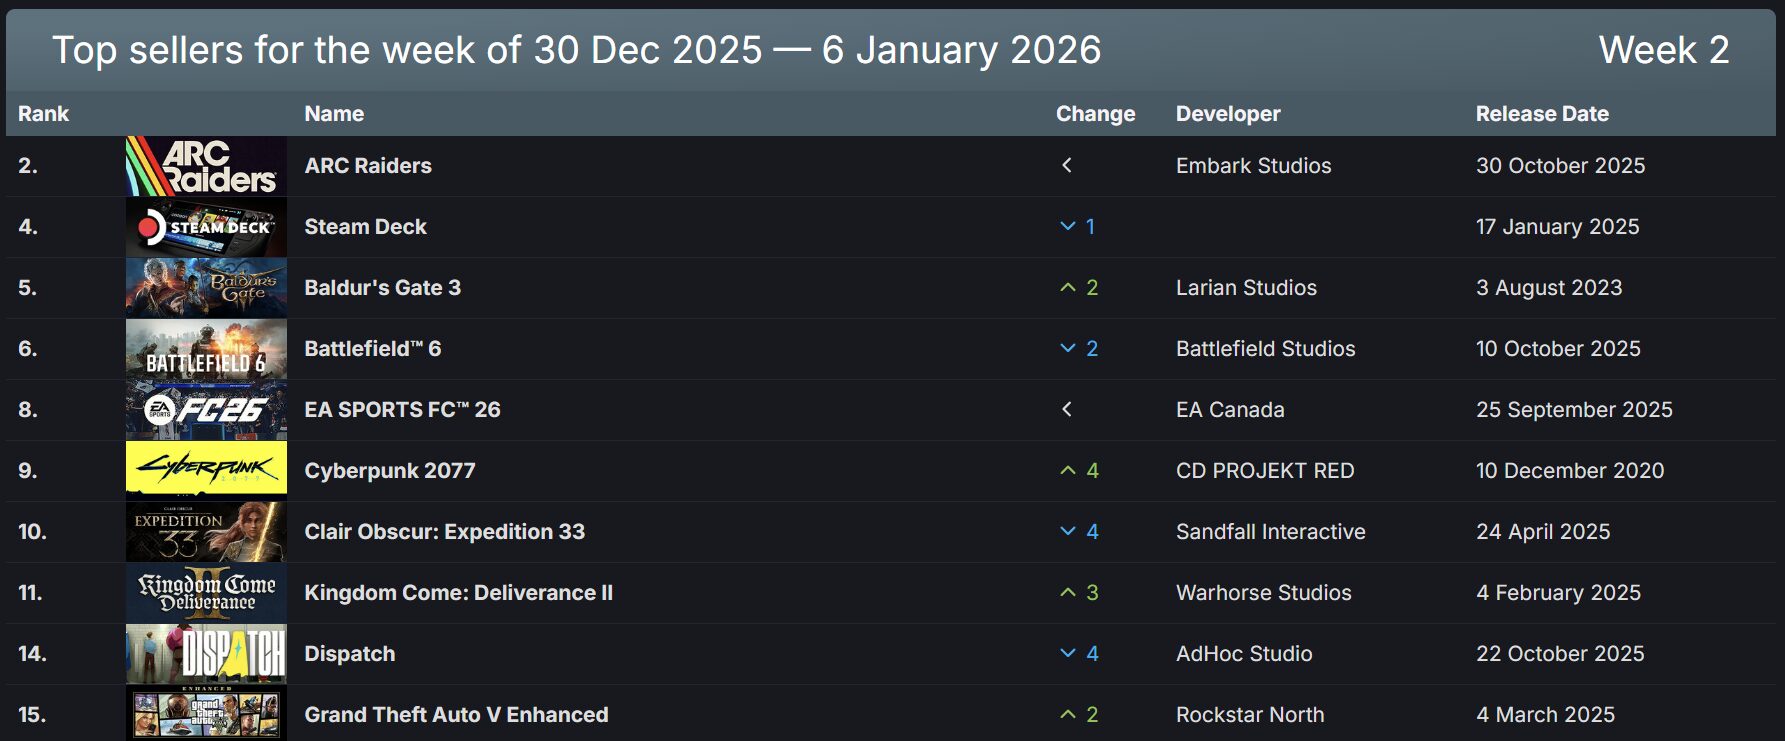Click the blue down arrow for Steam Deck

[1068, 227]
